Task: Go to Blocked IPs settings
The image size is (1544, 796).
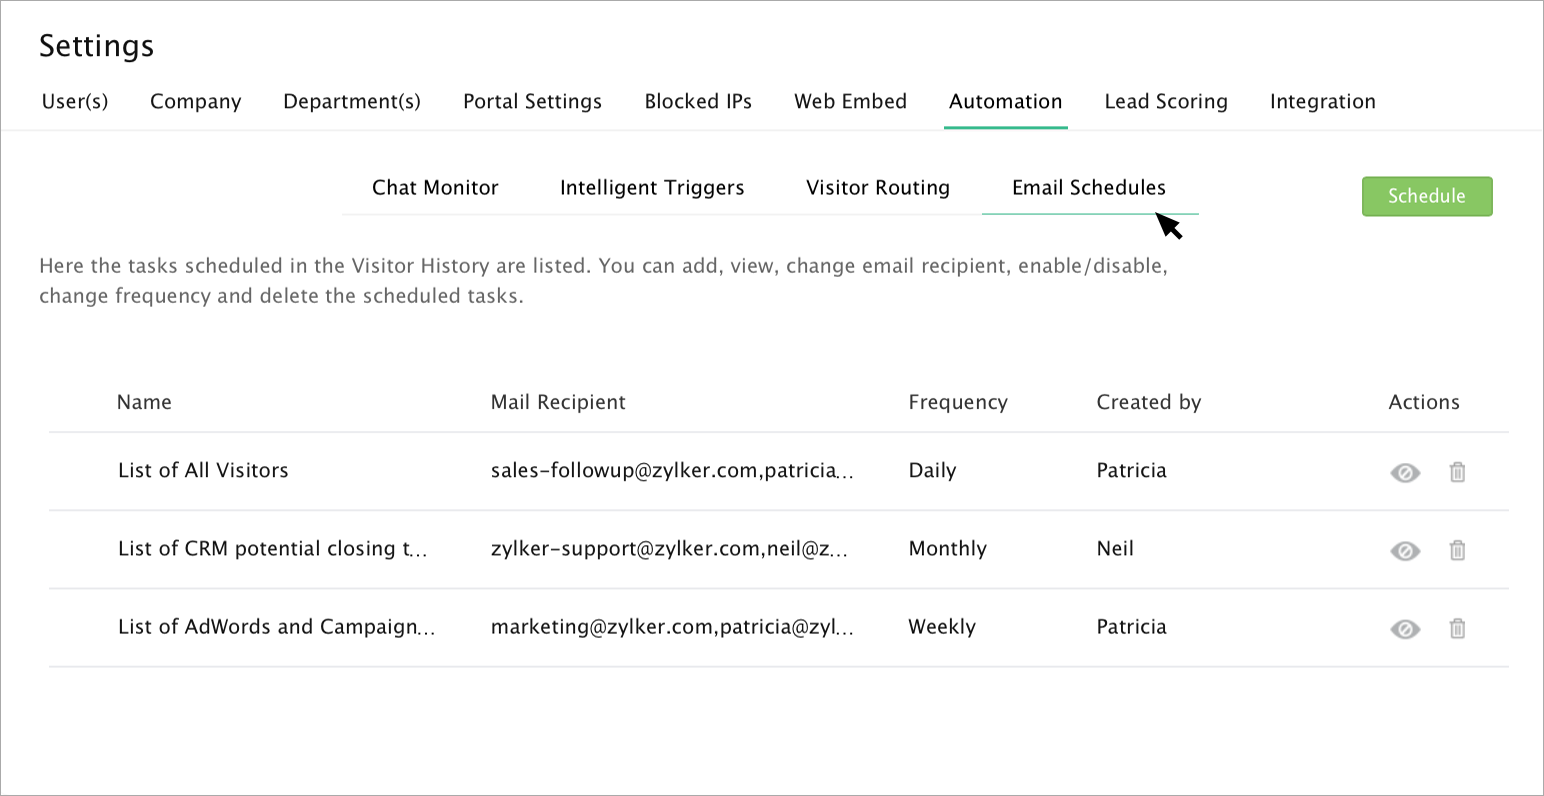Action: coord(698,102)
